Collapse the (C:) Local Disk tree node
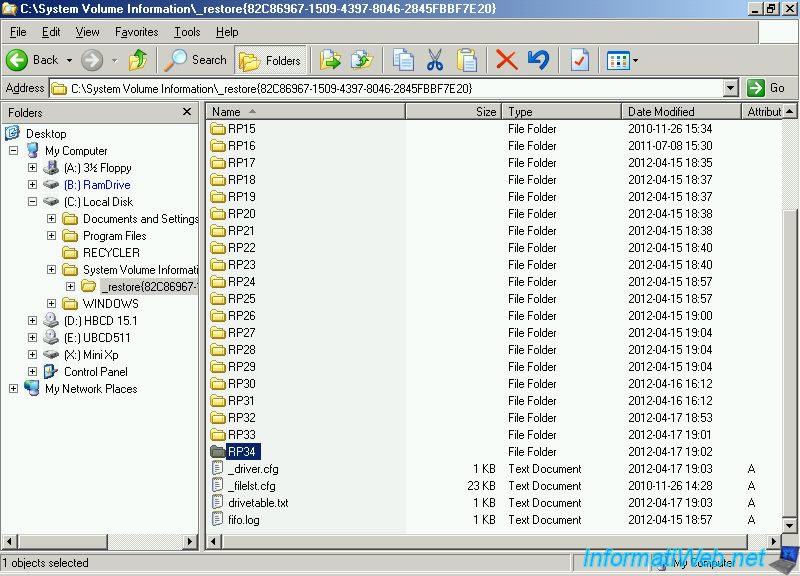 (x=33, y=202)
